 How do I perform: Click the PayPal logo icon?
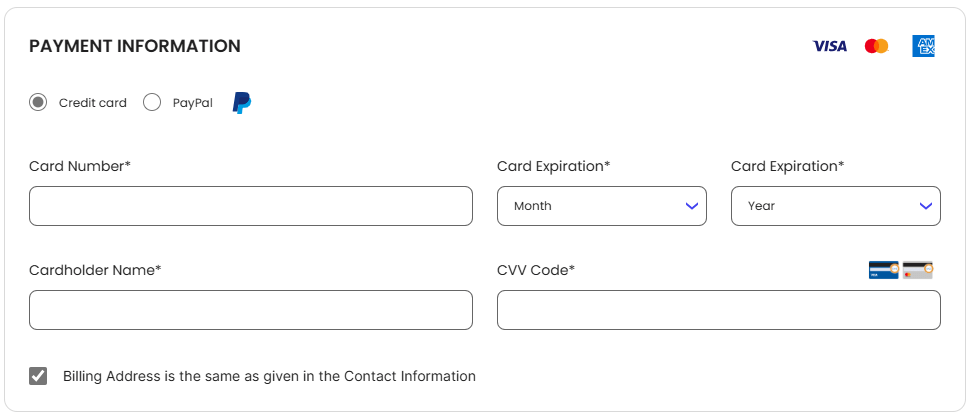(242, 103)
